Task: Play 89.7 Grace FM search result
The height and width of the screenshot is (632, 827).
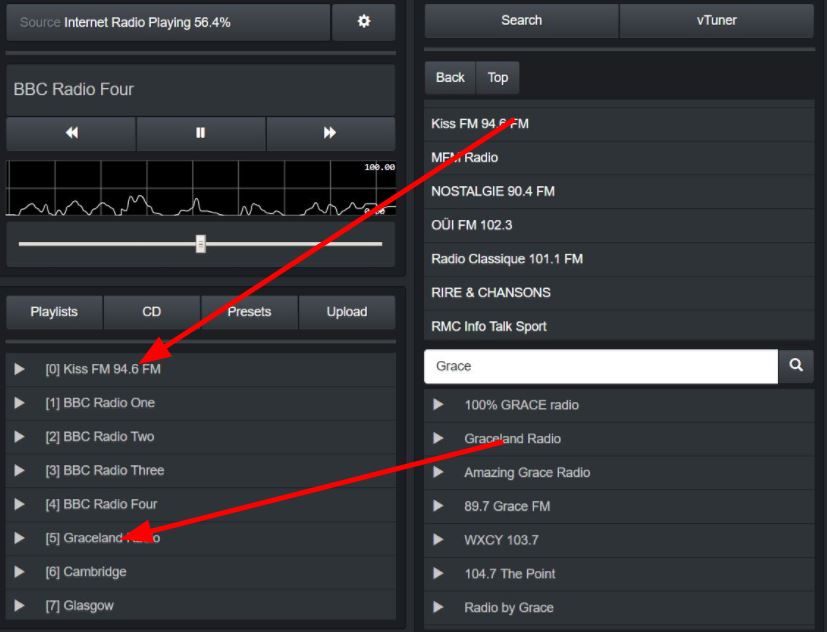Action: point(438,506)
